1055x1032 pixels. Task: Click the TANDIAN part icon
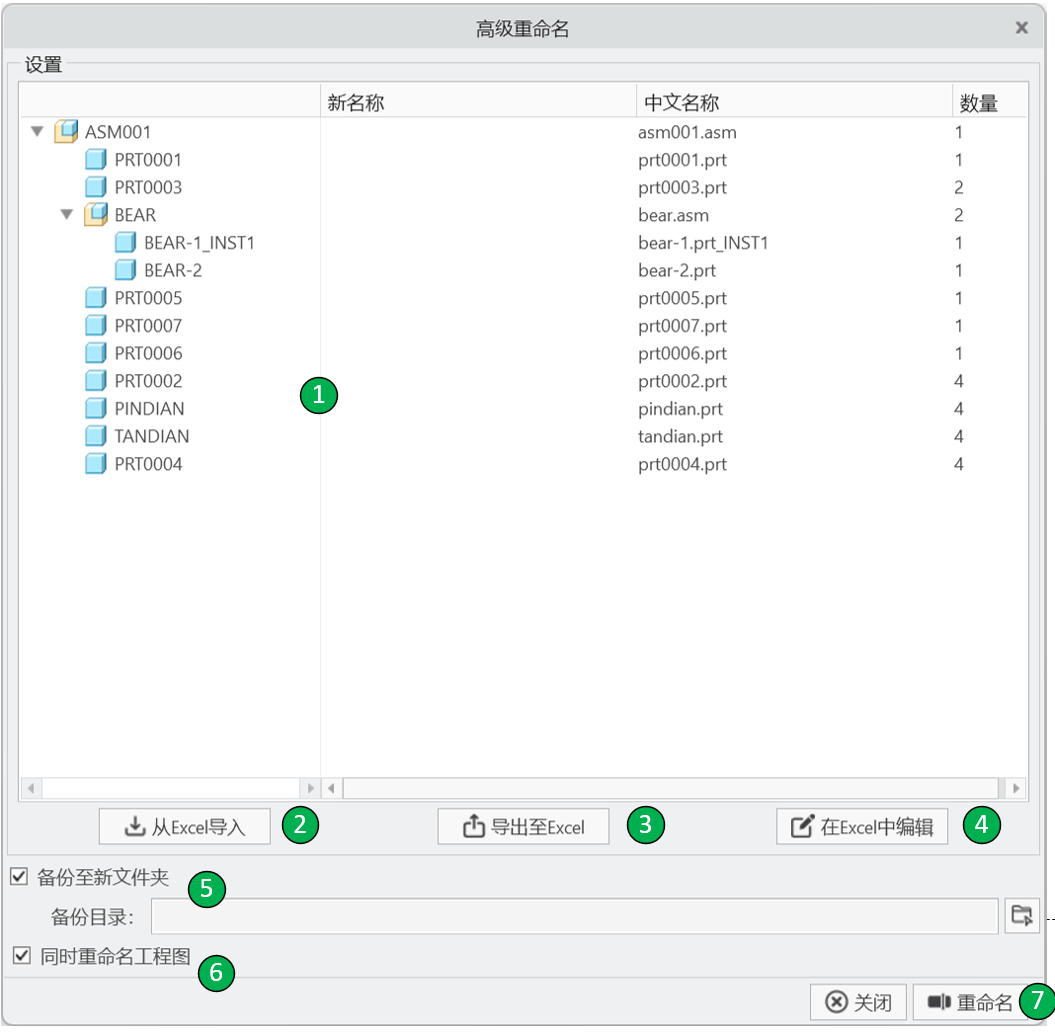(95, 437)
